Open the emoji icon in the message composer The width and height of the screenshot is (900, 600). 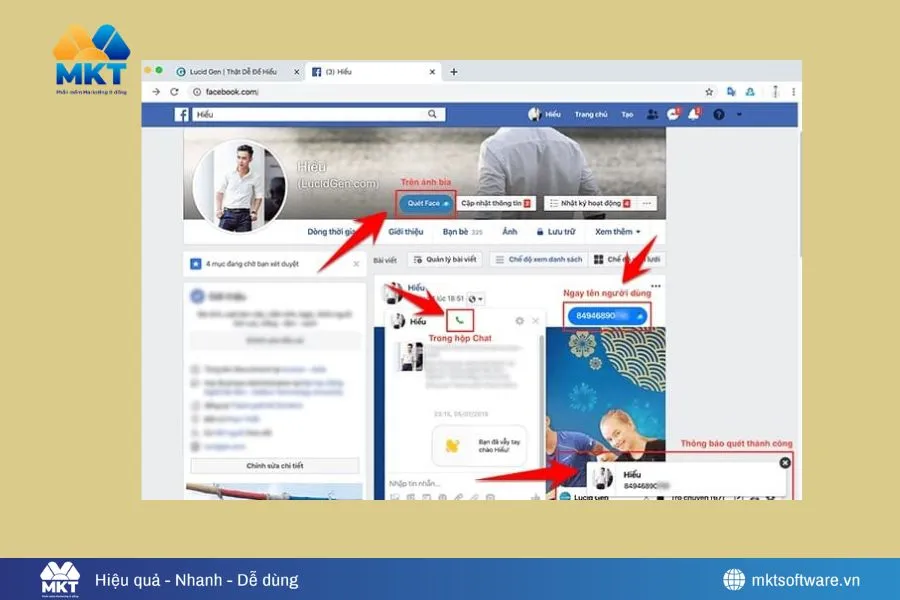pyautogui.click(x=489, y=496)
